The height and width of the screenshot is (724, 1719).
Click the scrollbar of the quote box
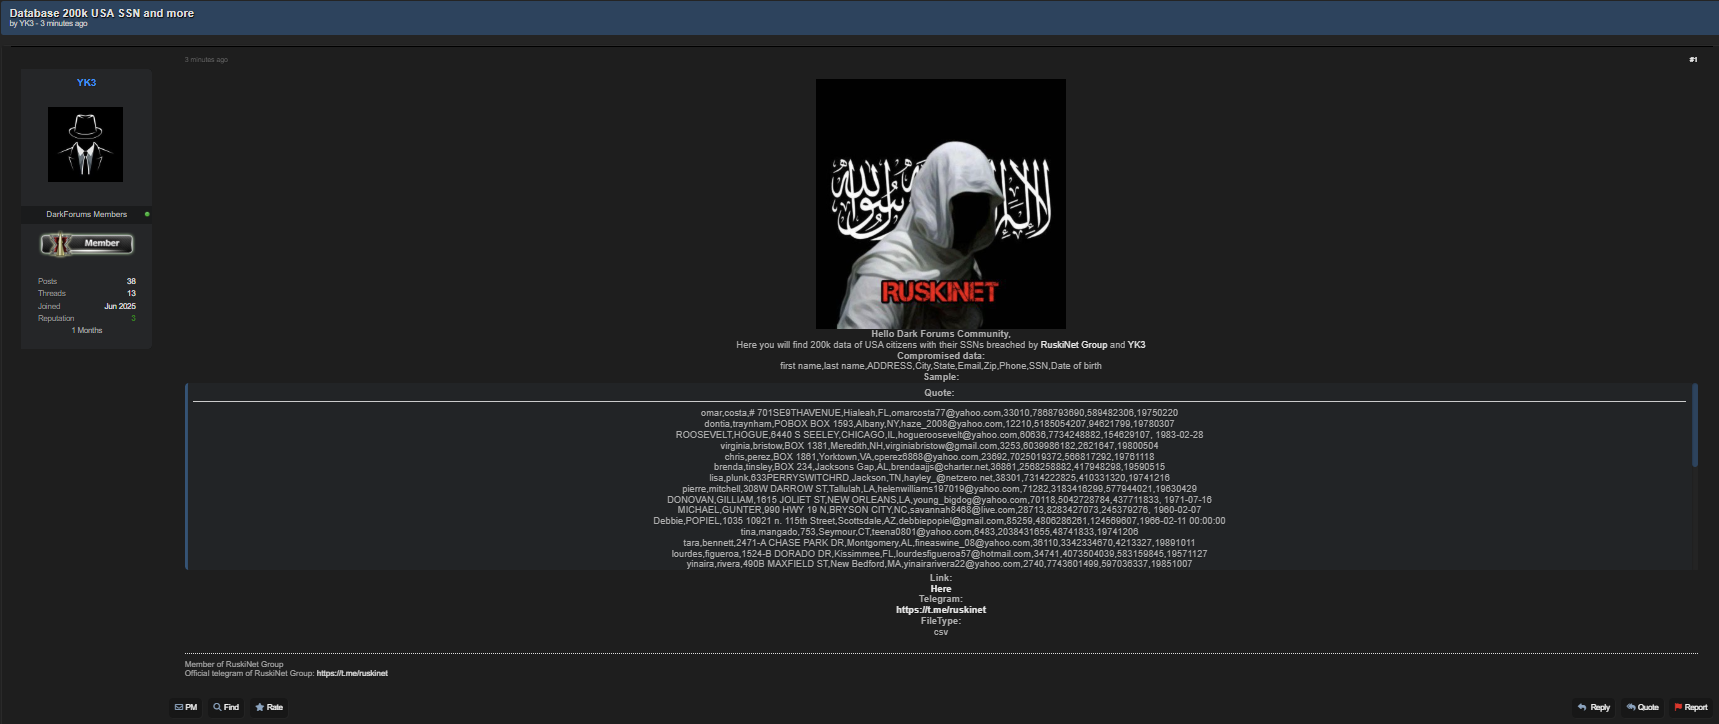pyautogui.click(x=1694, y=425)
